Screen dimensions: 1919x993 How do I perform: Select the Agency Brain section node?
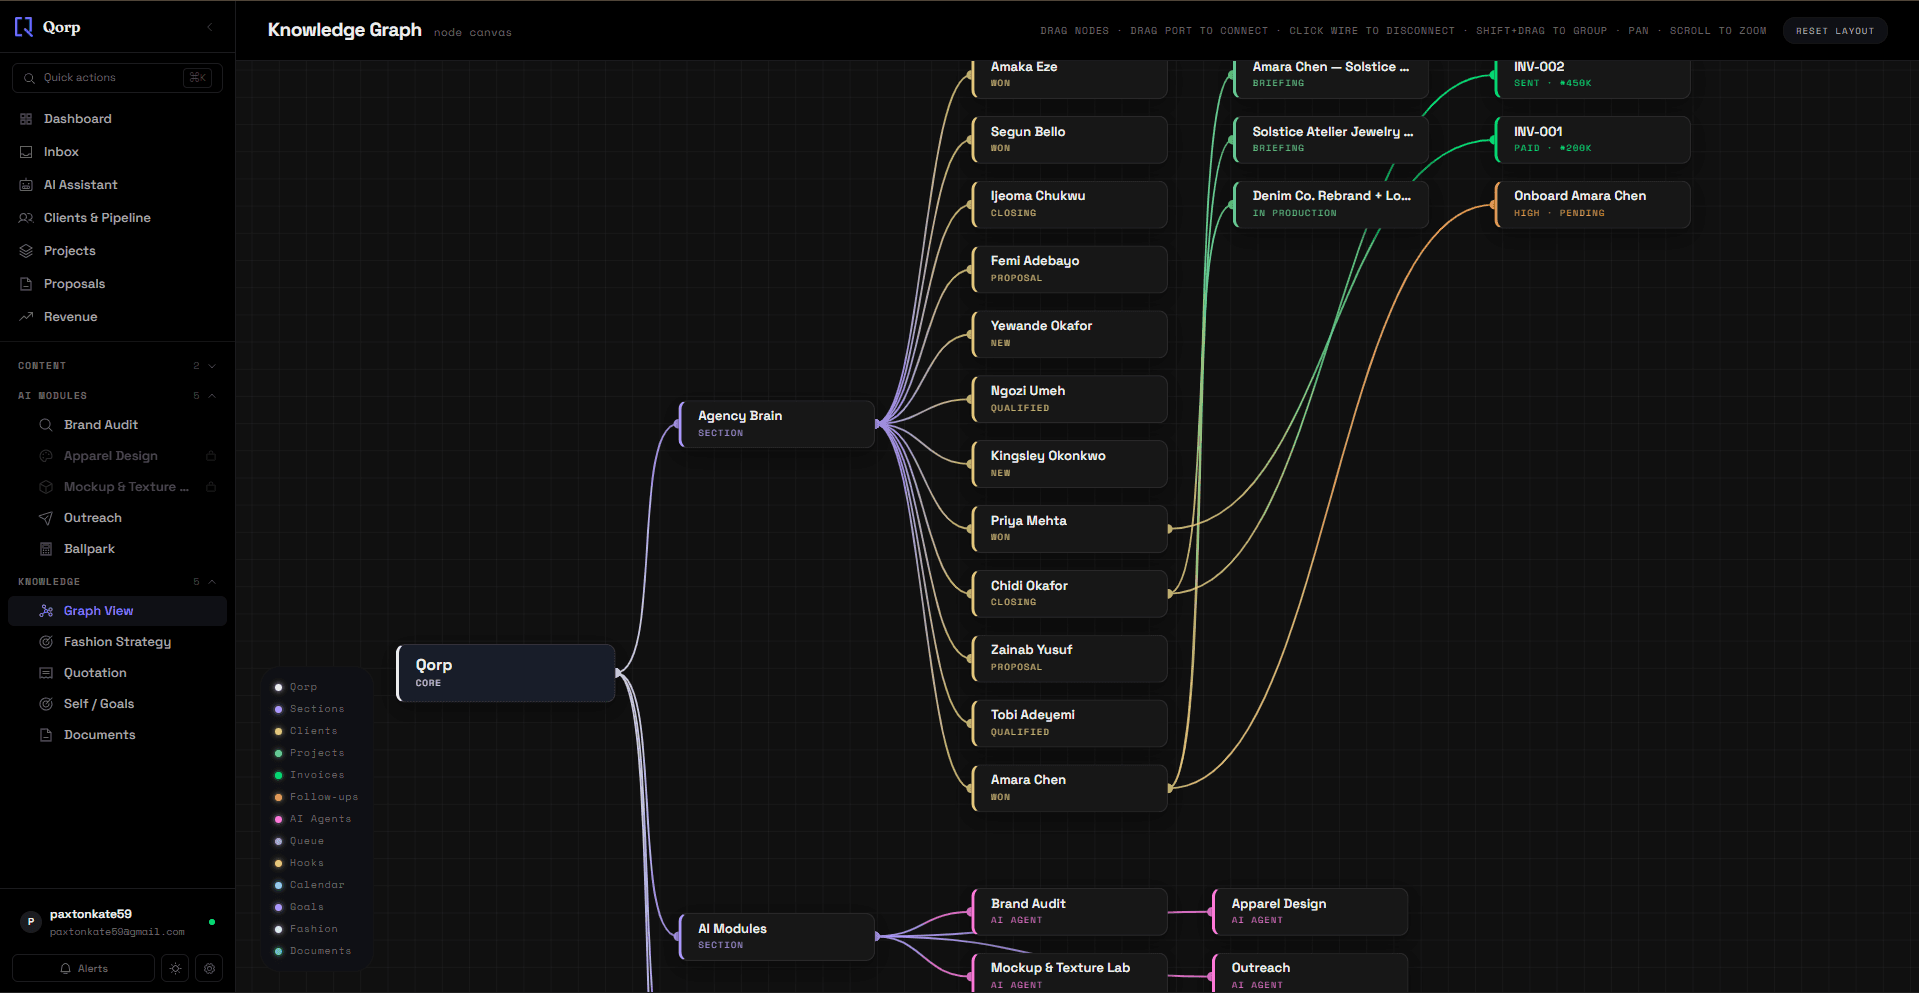click(777, 424)
